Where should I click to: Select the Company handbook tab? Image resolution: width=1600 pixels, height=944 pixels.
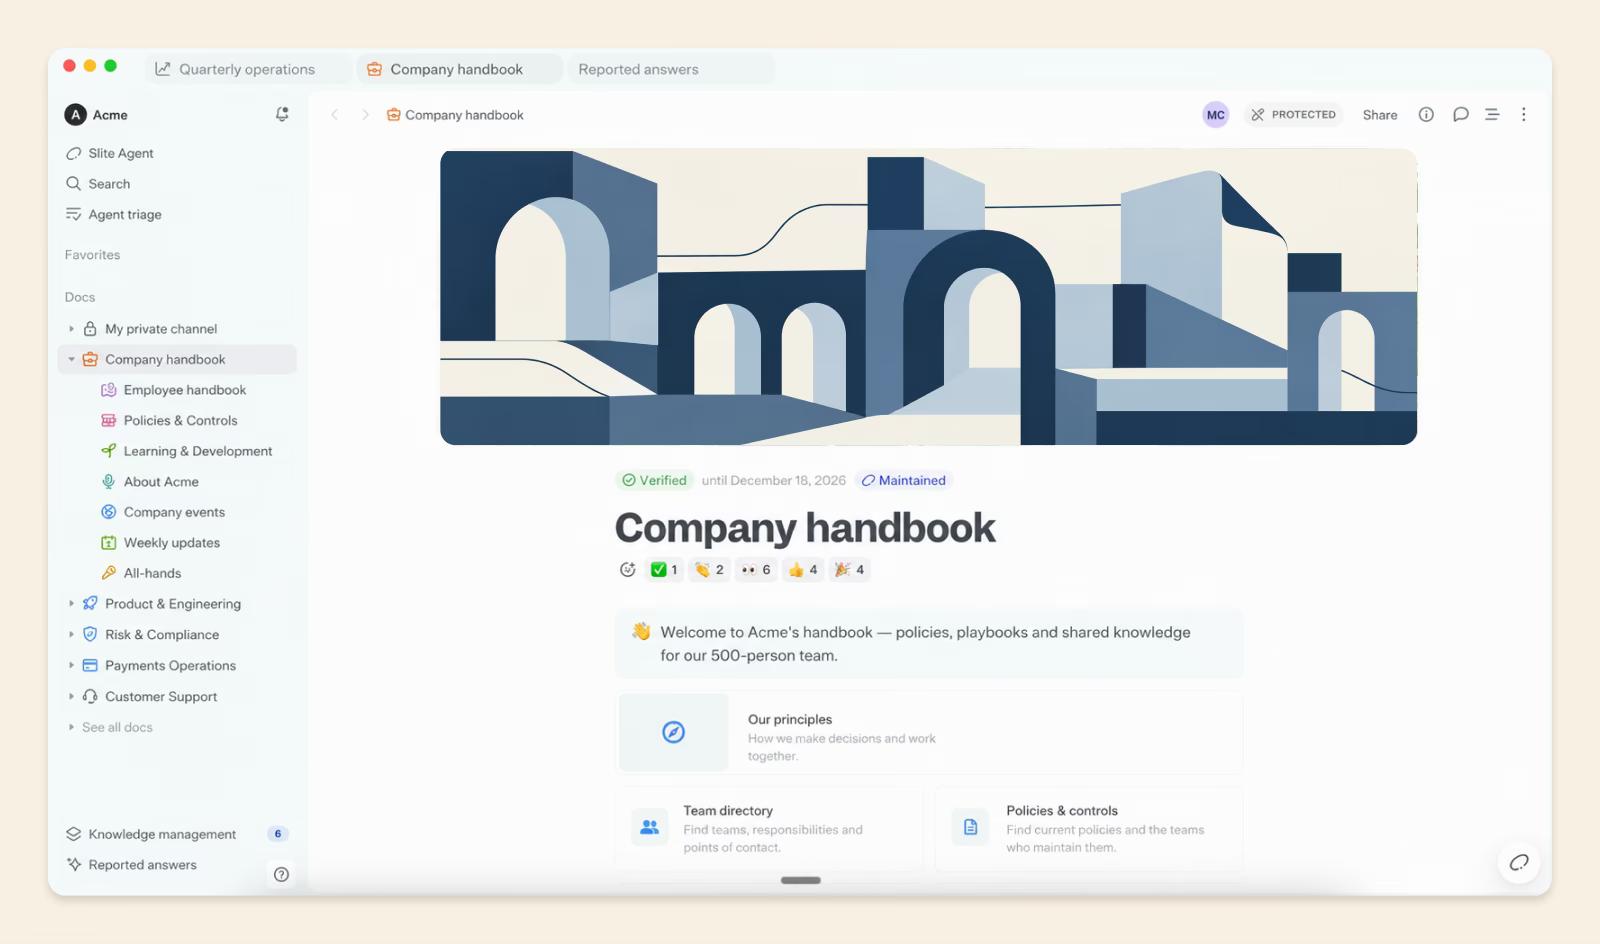458,69
